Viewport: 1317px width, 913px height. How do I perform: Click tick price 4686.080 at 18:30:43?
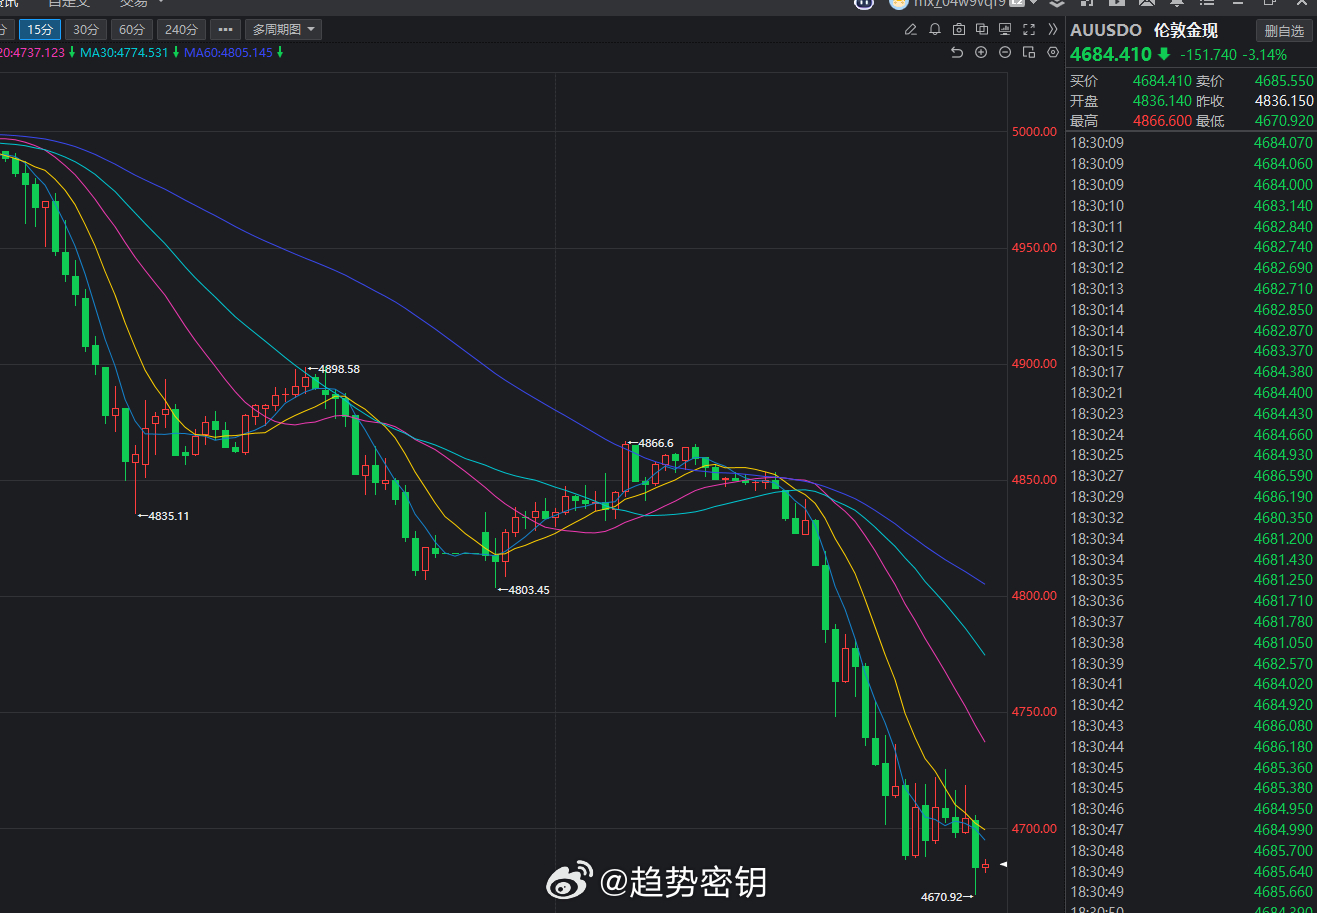(x=1284, y=726)
